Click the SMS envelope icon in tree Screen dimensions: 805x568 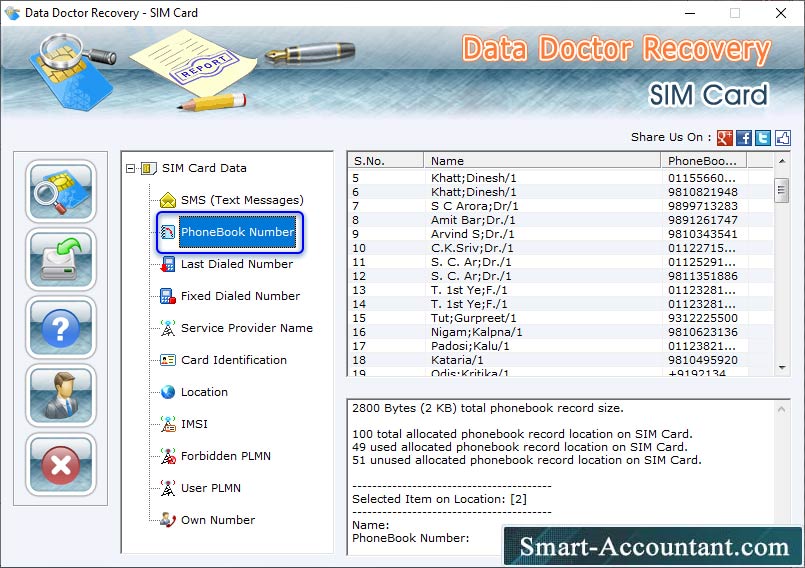coord(168,200)
